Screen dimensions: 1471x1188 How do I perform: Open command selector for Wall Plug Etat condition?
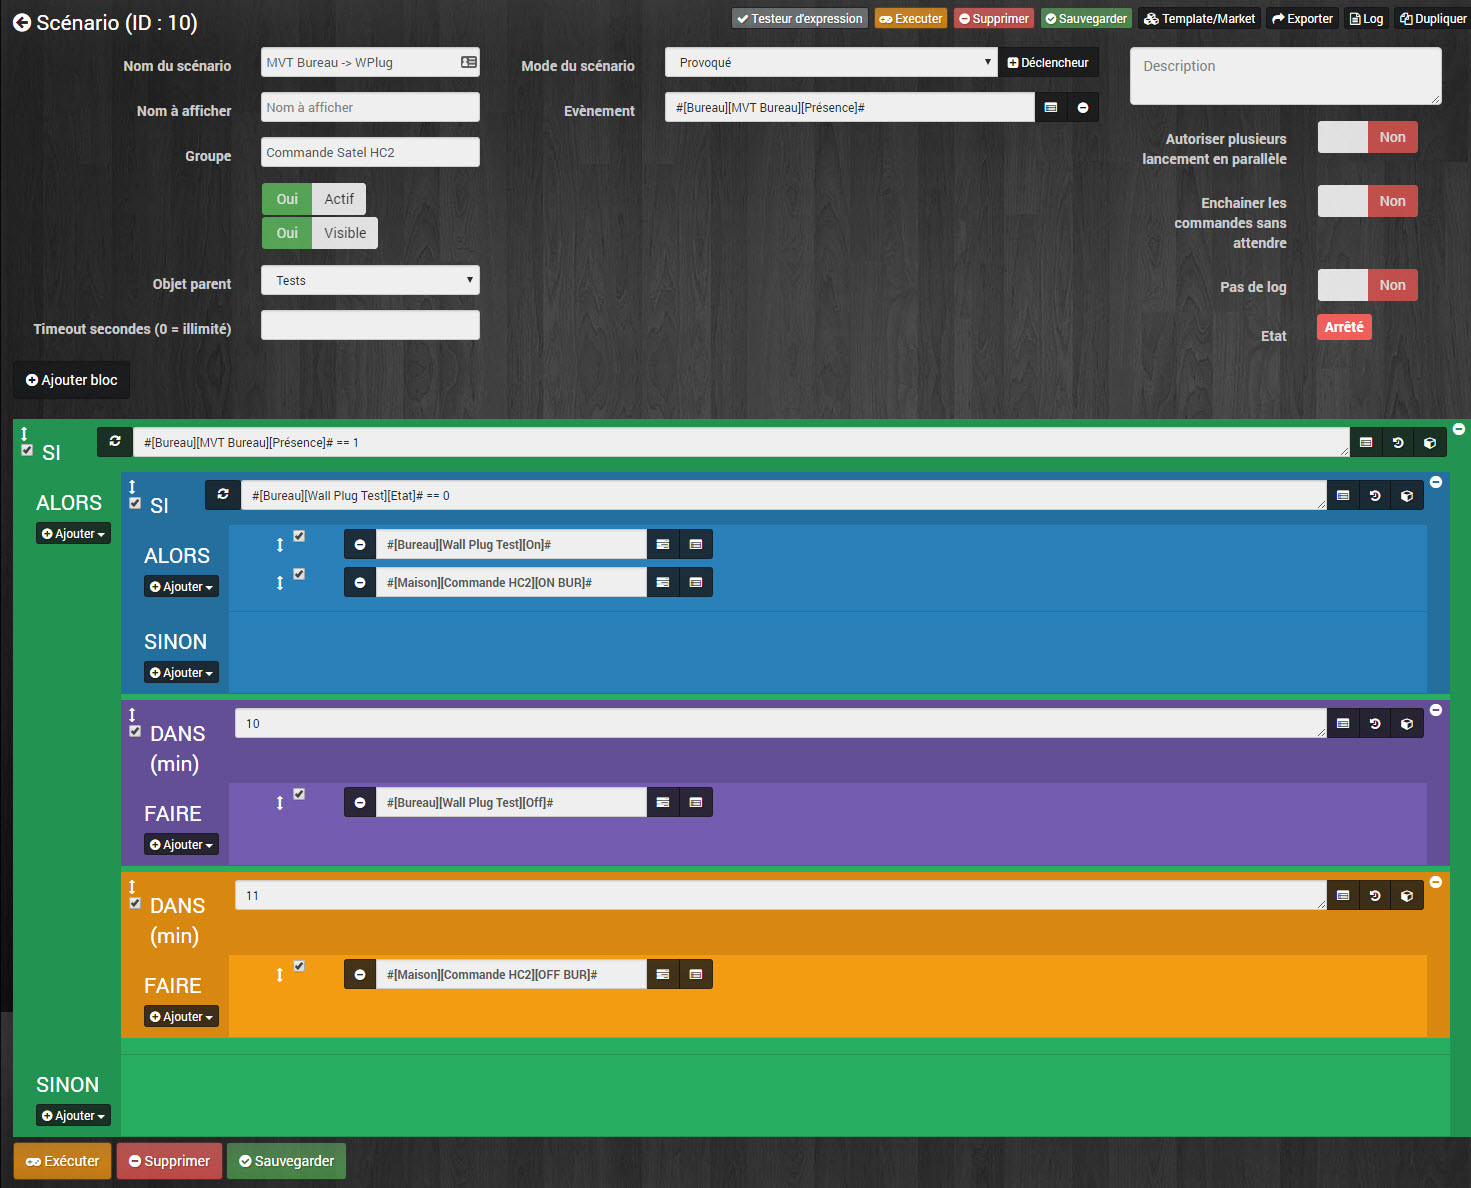[1343, 495]
